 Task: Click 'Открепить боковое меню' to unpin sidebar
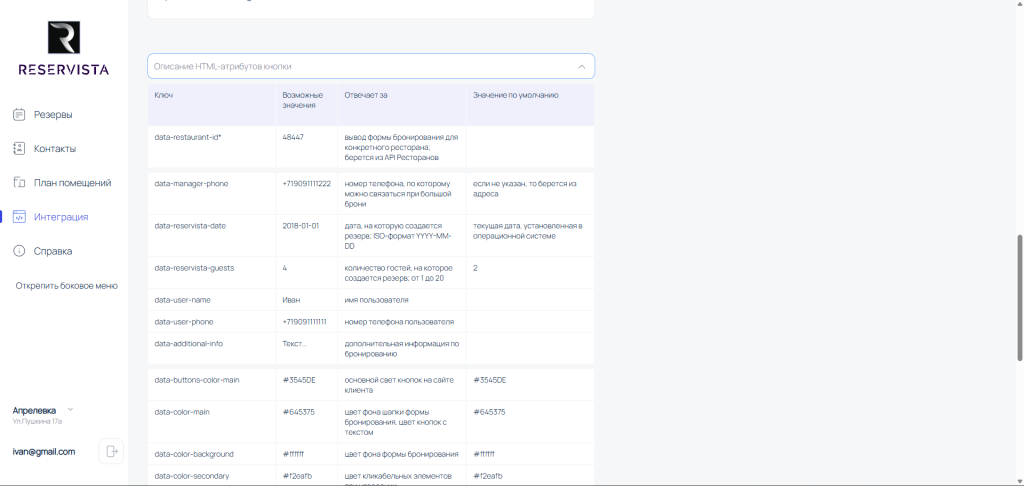[x=66, y=286]
